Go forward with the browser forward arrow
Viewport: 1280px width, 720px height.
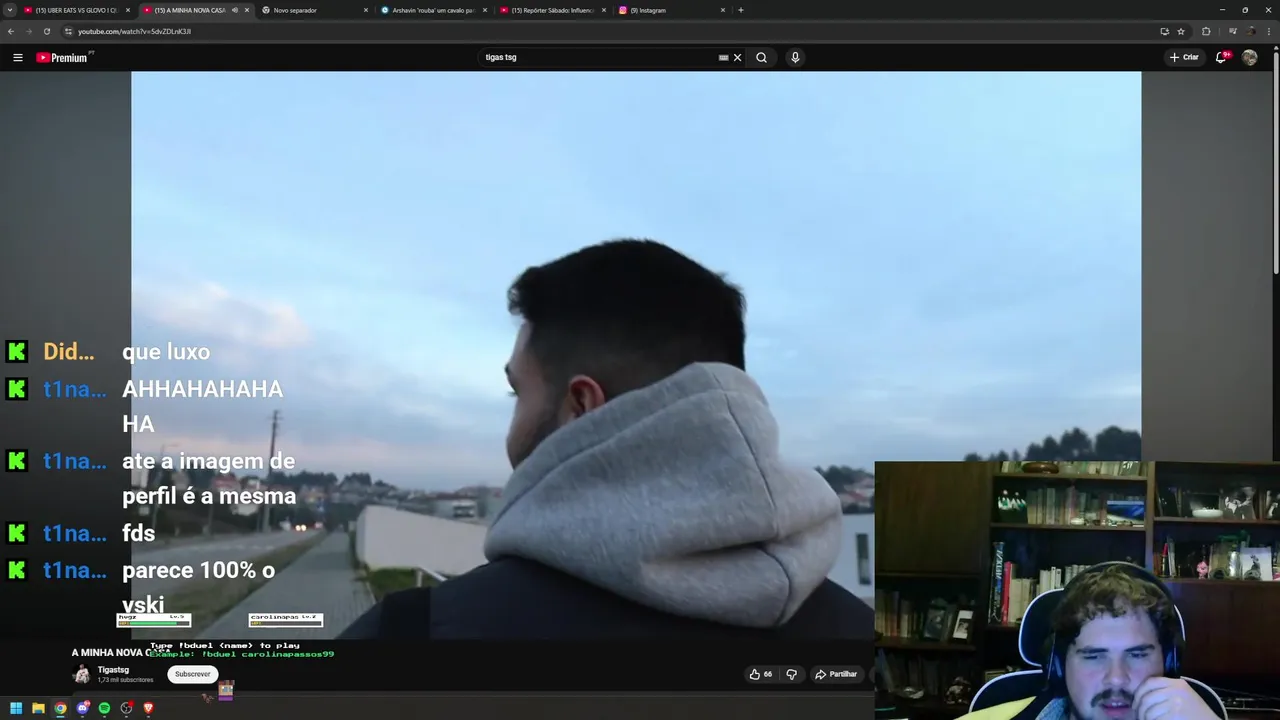[29, 31]
